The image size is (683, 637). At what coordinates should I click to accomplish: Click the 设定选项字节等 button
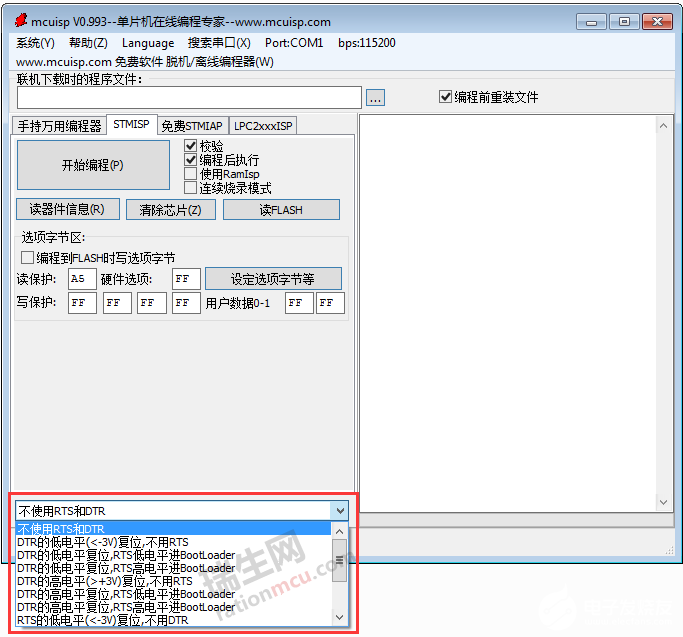[273, 279]
